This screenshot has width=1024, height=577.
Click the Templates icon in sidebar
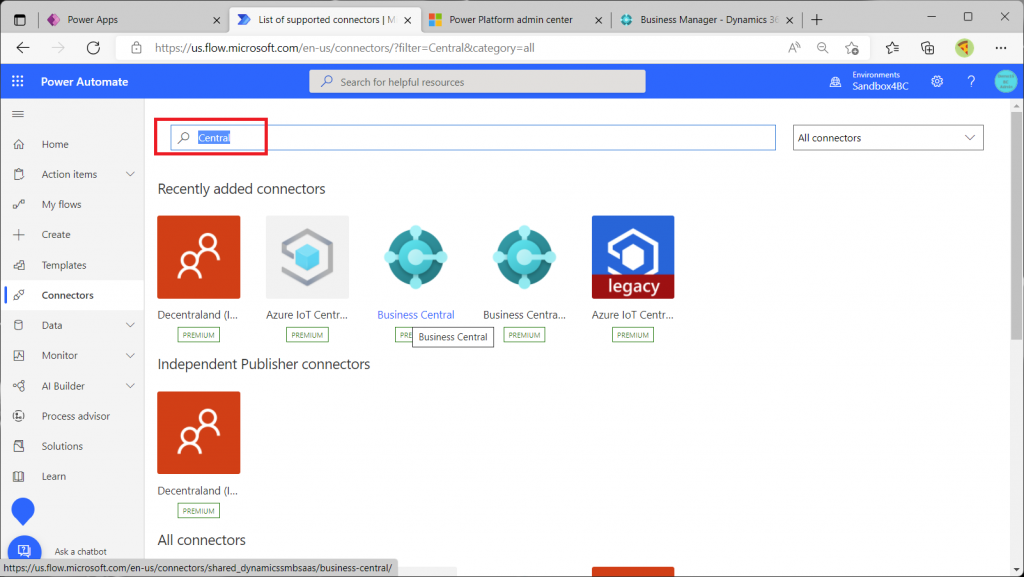click(x=19, y=265)
